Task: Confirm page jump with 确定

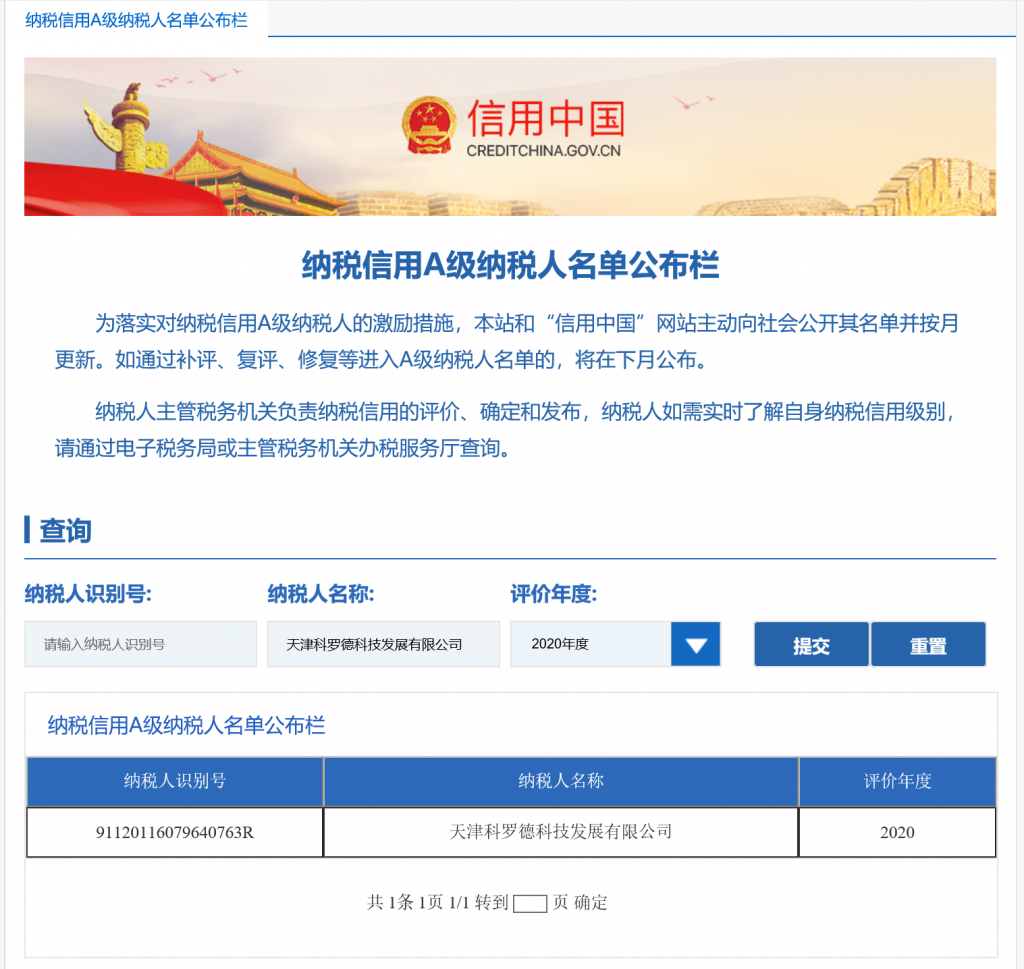Action: pos(590,902)
